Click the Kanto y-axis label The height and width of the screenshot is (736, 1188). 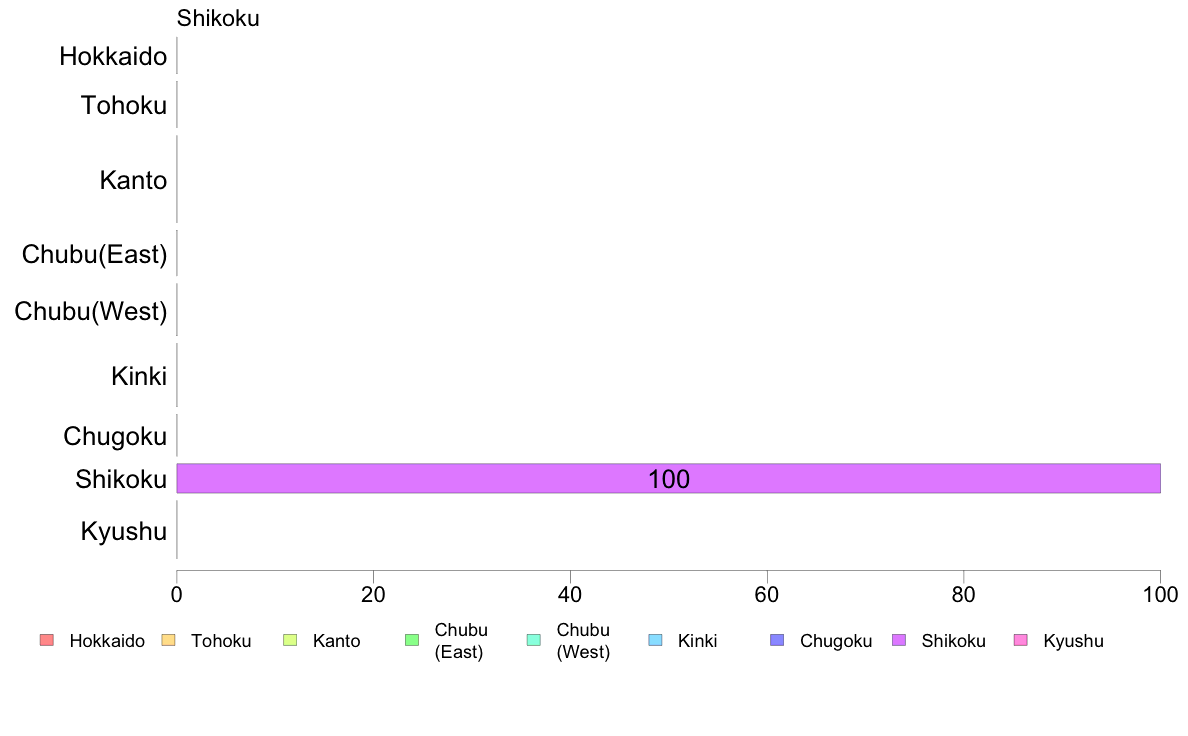[x=133, y=180]
